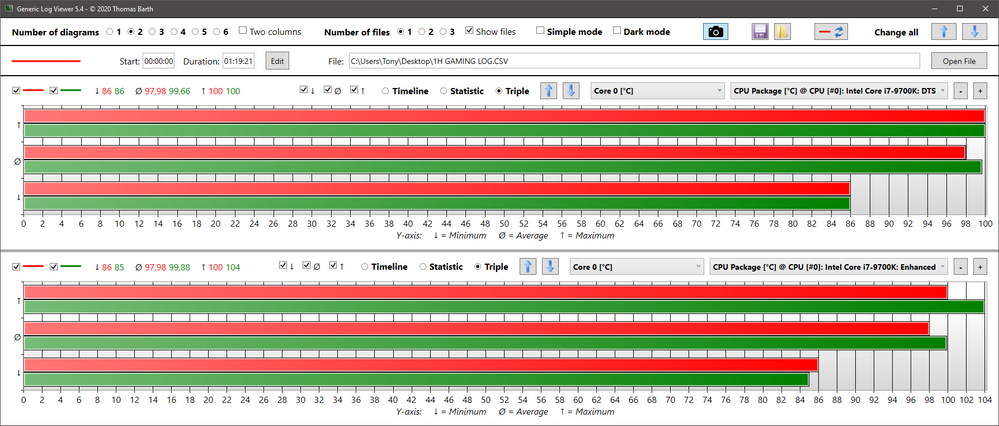
Task: Click the Edit button beside Duration
Action: click(276, 61)
